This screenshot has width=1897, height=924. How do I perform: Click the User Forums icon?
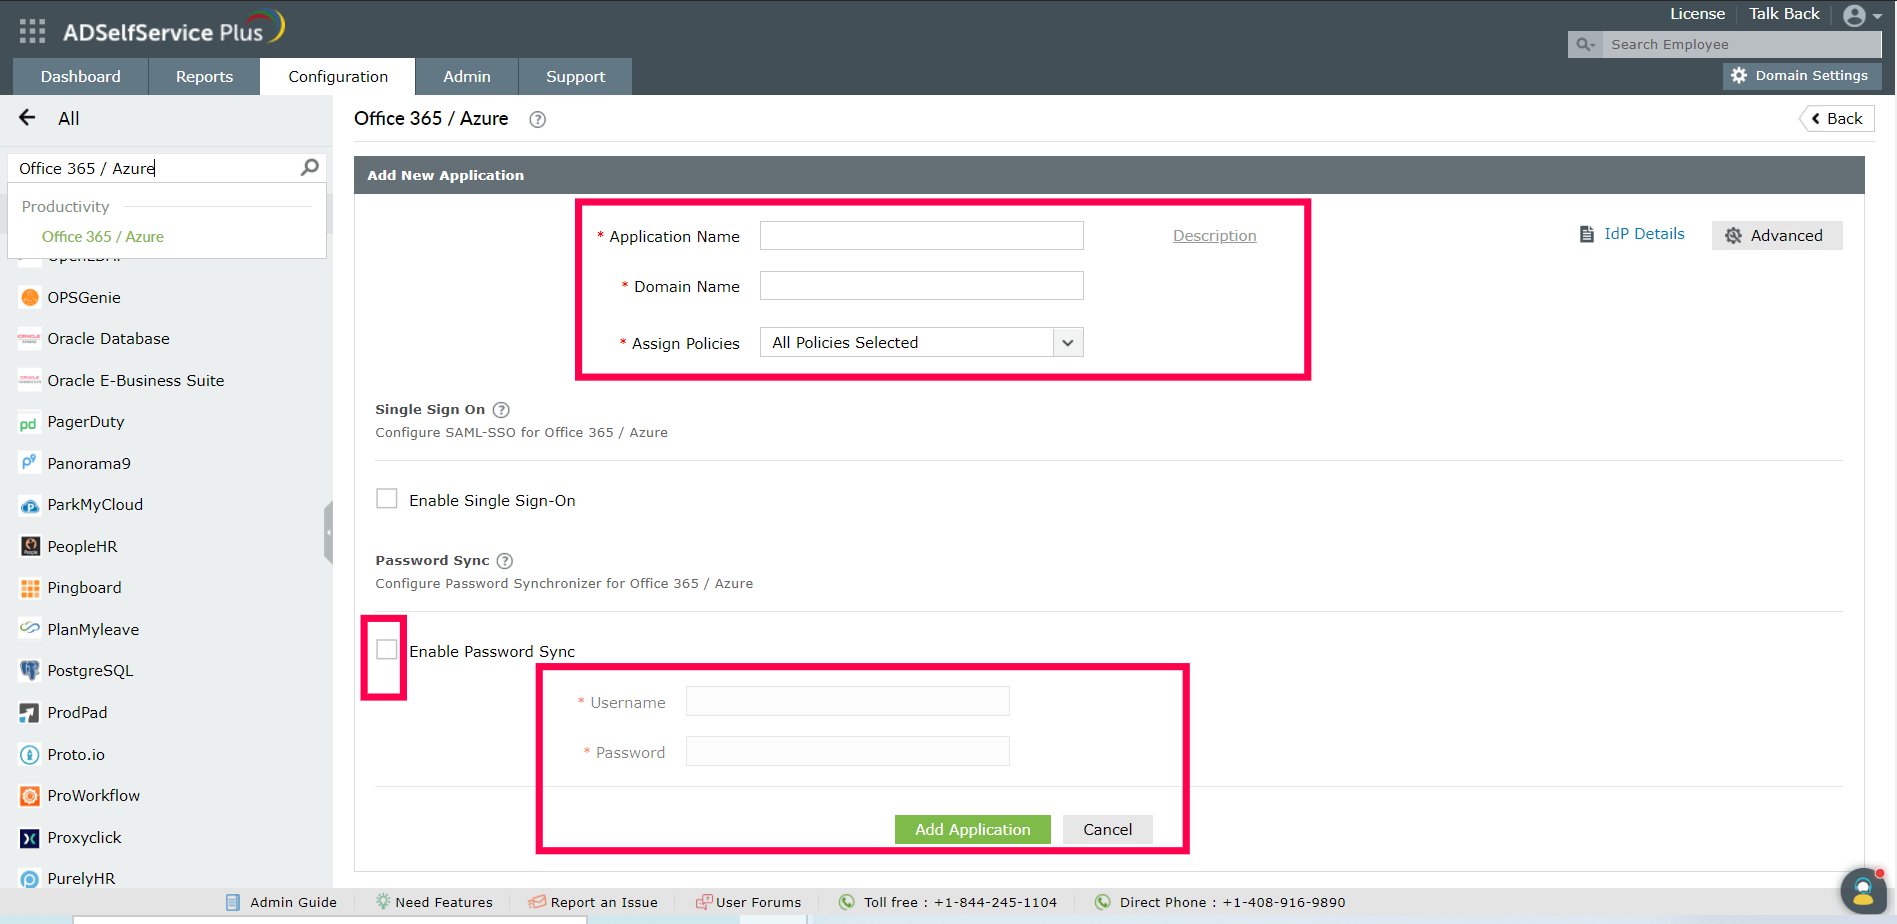[704, 902]
